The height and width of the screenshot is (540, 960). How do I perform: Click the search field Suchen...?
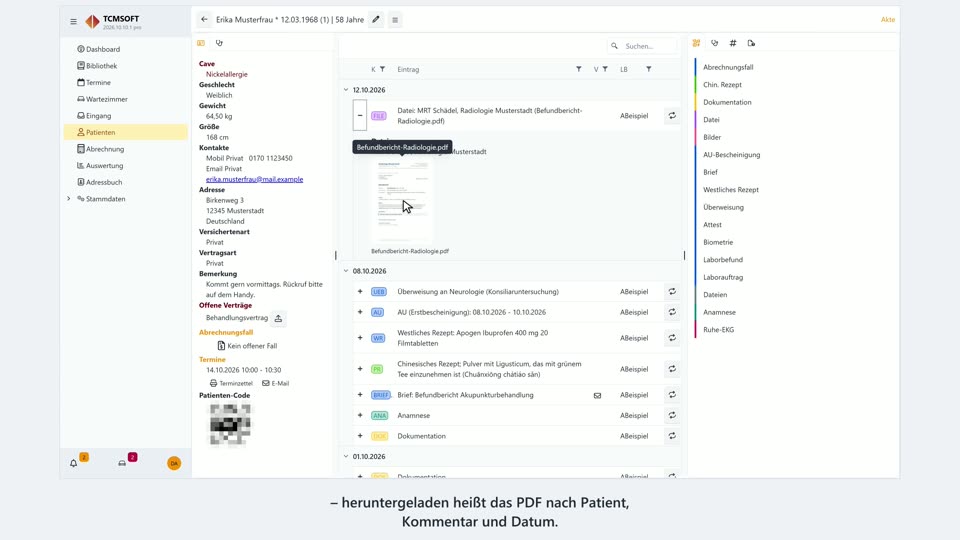click(x=643, y=46)
